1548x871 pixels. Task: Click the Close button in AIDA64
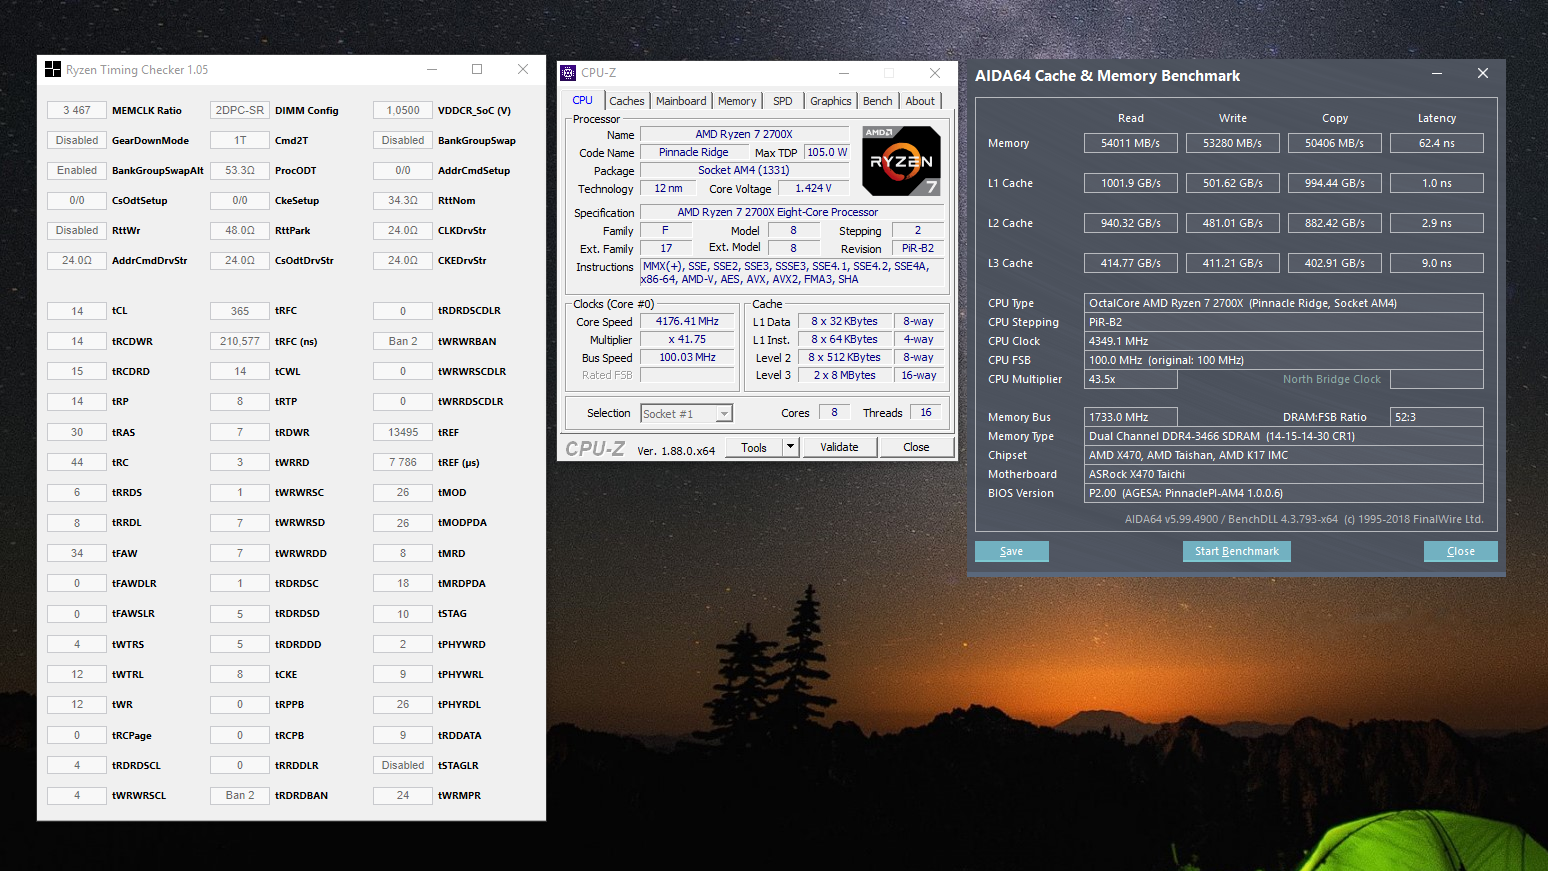(1460, 551)
